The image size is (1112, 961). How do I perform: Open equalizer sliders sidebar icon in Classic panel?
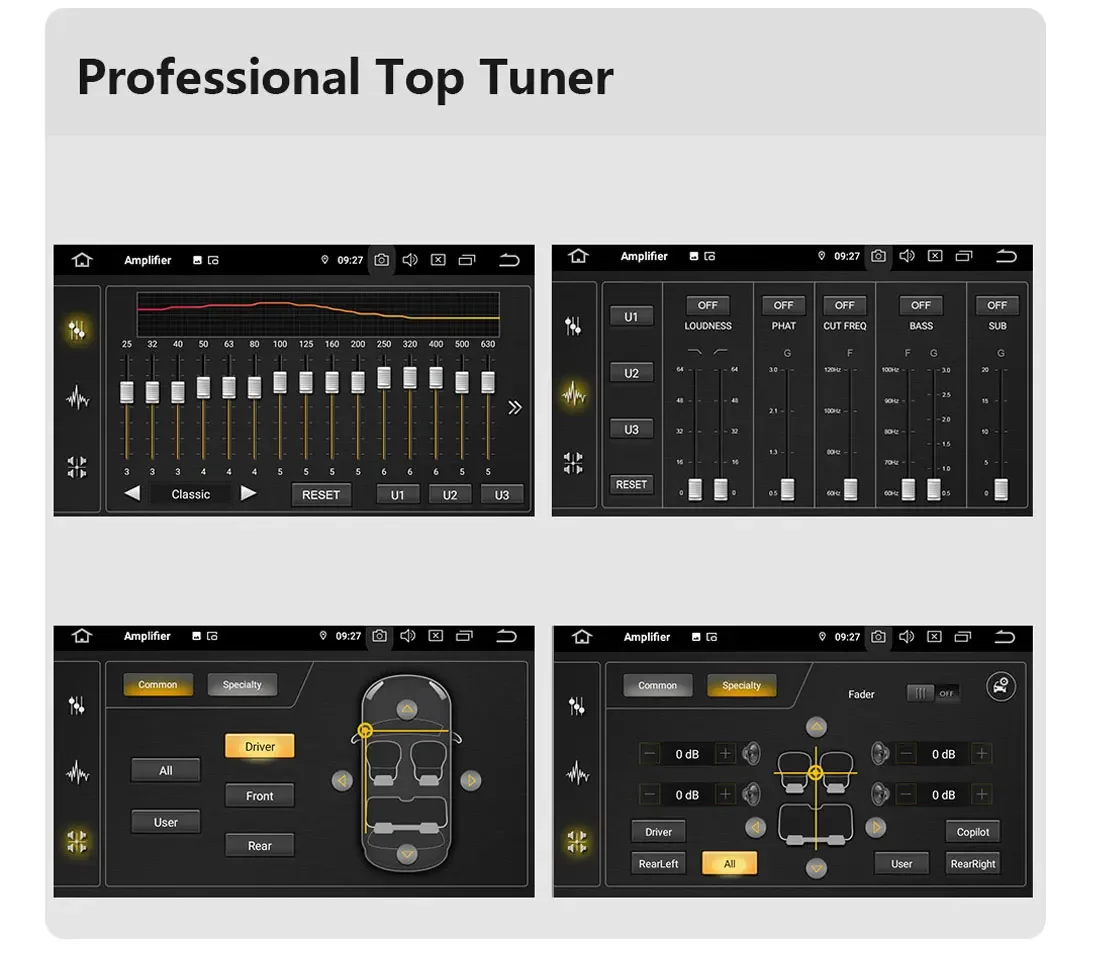click(77, 329)
